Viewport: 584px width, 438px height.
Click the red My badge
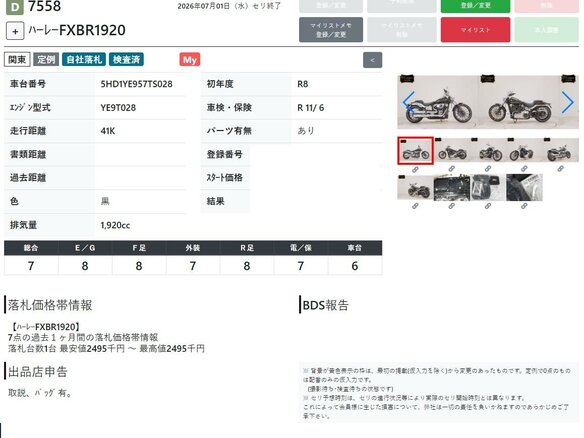click(190, 60)
